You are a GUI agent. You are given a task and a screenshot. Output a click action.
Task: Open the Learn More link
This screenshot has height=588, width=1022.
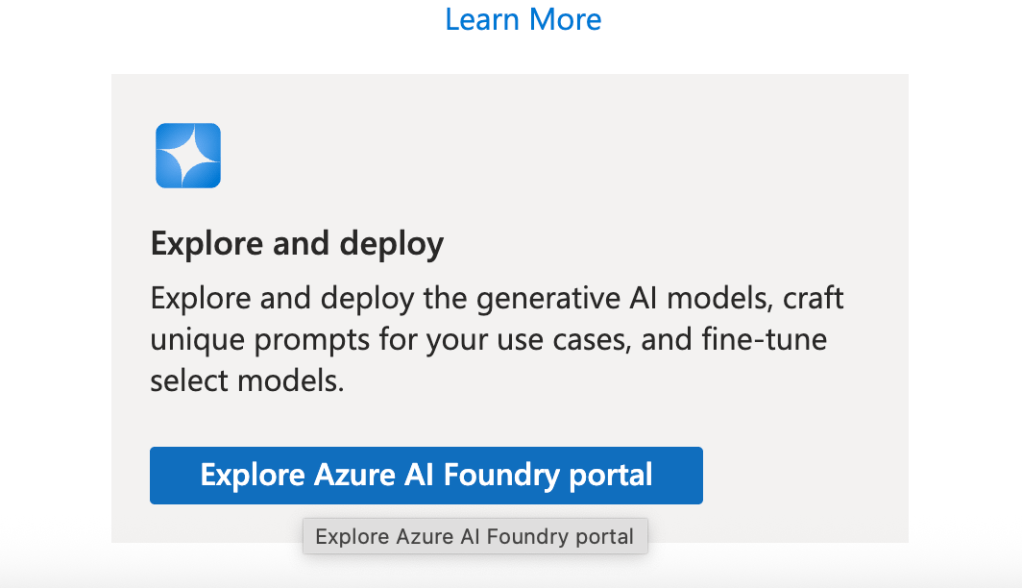click(x=523, y=19)
